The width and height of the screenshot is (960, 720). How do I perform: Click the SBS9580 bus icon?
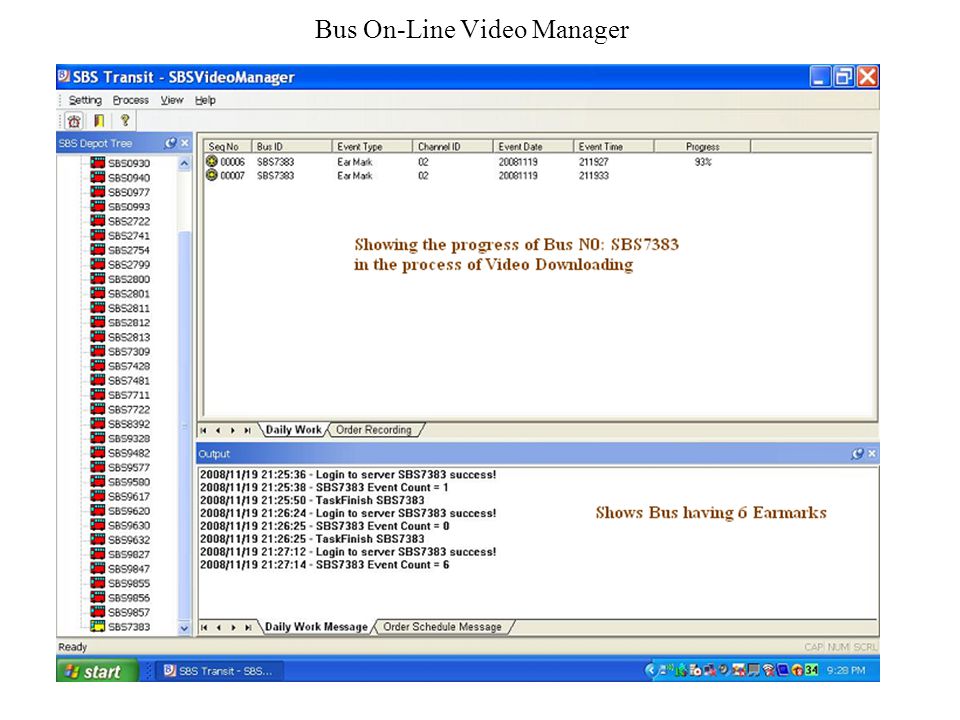97,481
